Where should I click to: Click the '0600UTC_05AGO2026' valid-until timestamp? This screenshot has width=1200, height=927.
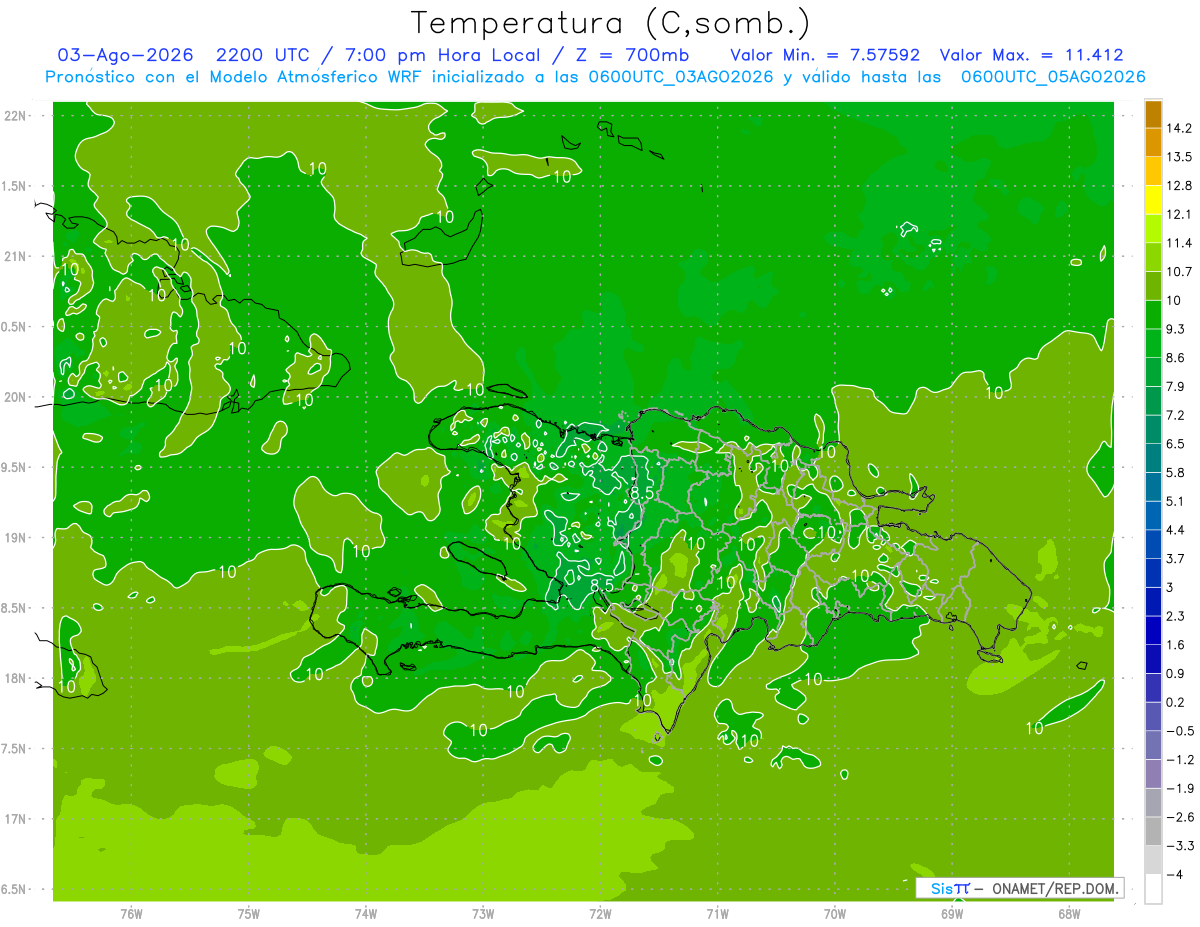point(1053,77)
